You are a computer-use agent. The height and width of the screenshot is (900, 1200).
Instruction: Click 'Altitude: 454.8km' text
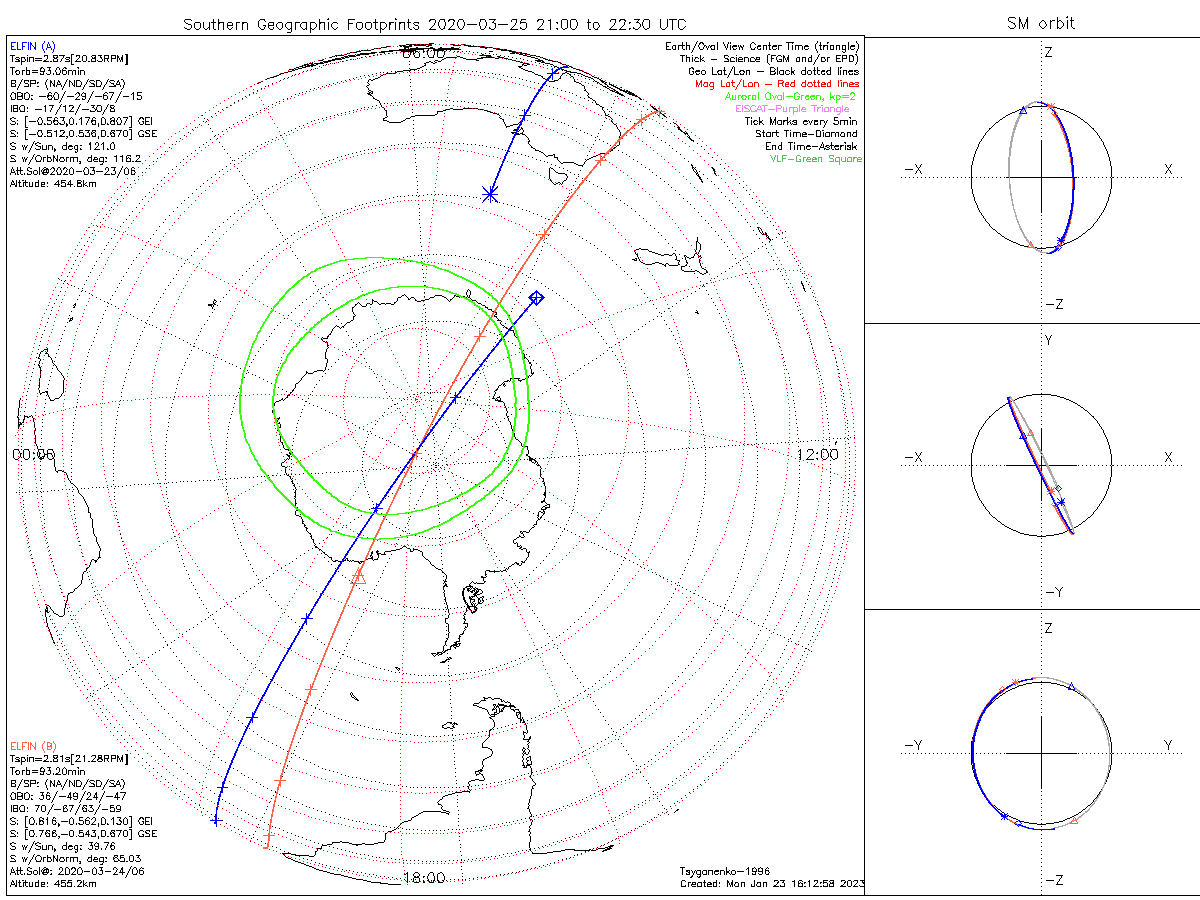[52, 184]
